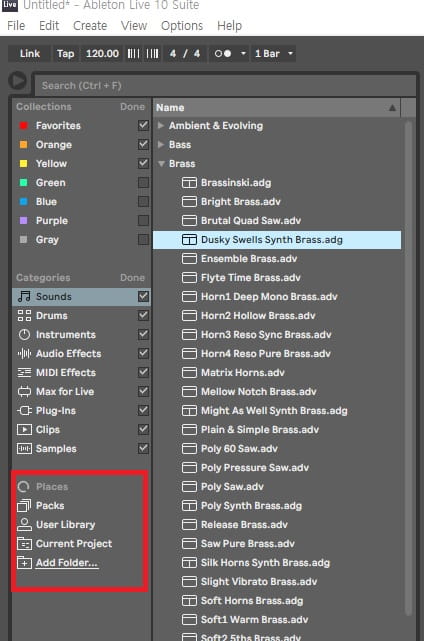Click the 120.00 tempo field

click(102, 54)
